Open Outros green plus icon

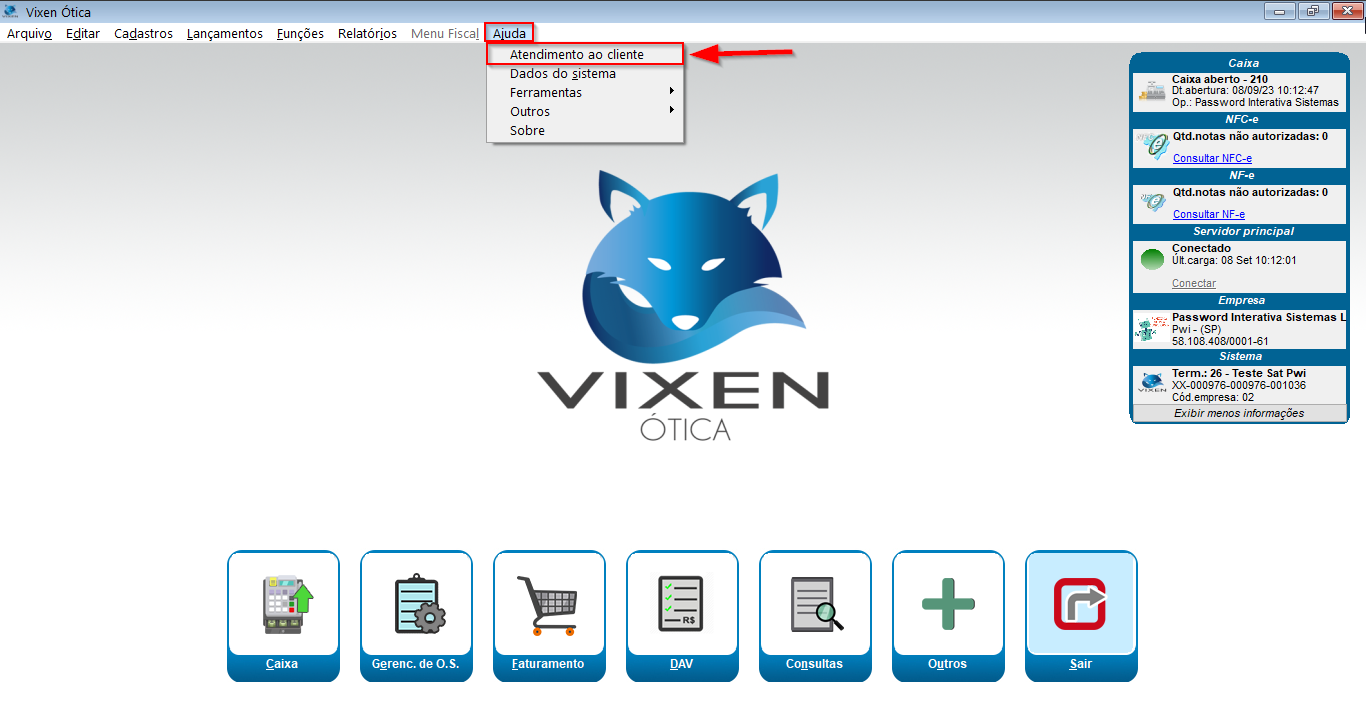click(948, 603)
